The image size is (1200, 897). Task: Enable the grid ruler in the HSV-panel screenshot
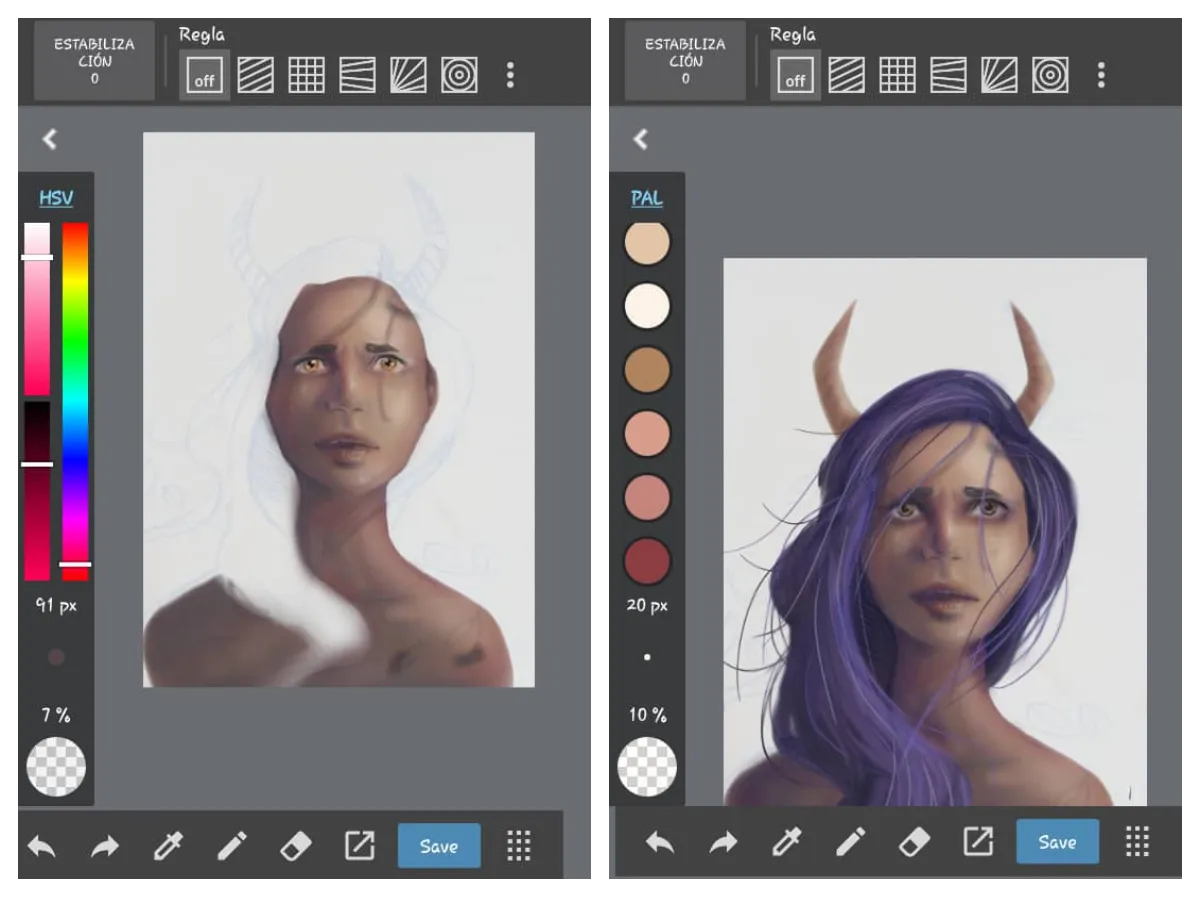(x=306, y=75)
